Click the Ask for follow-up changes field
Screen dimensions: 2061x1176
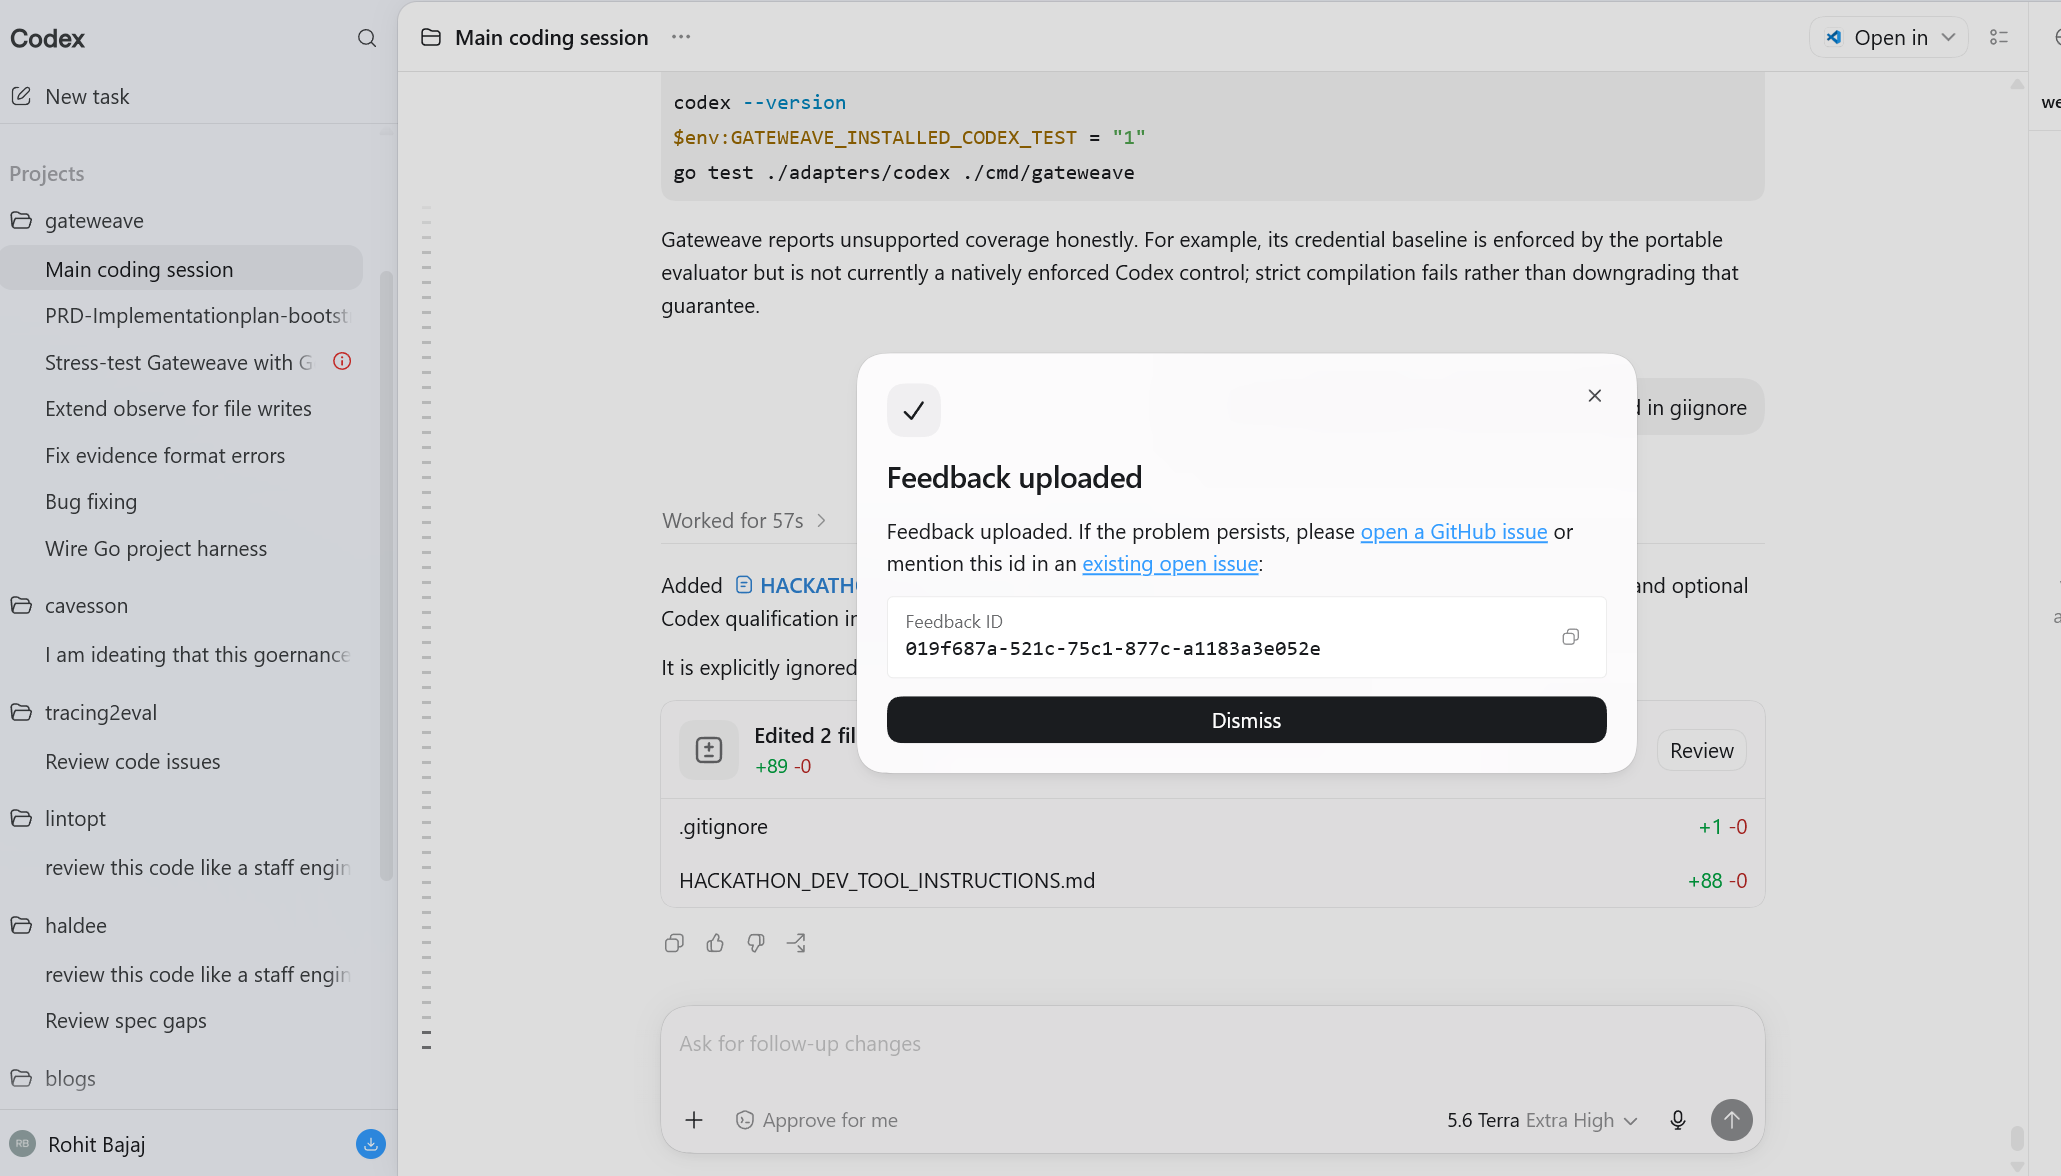1212,1044
